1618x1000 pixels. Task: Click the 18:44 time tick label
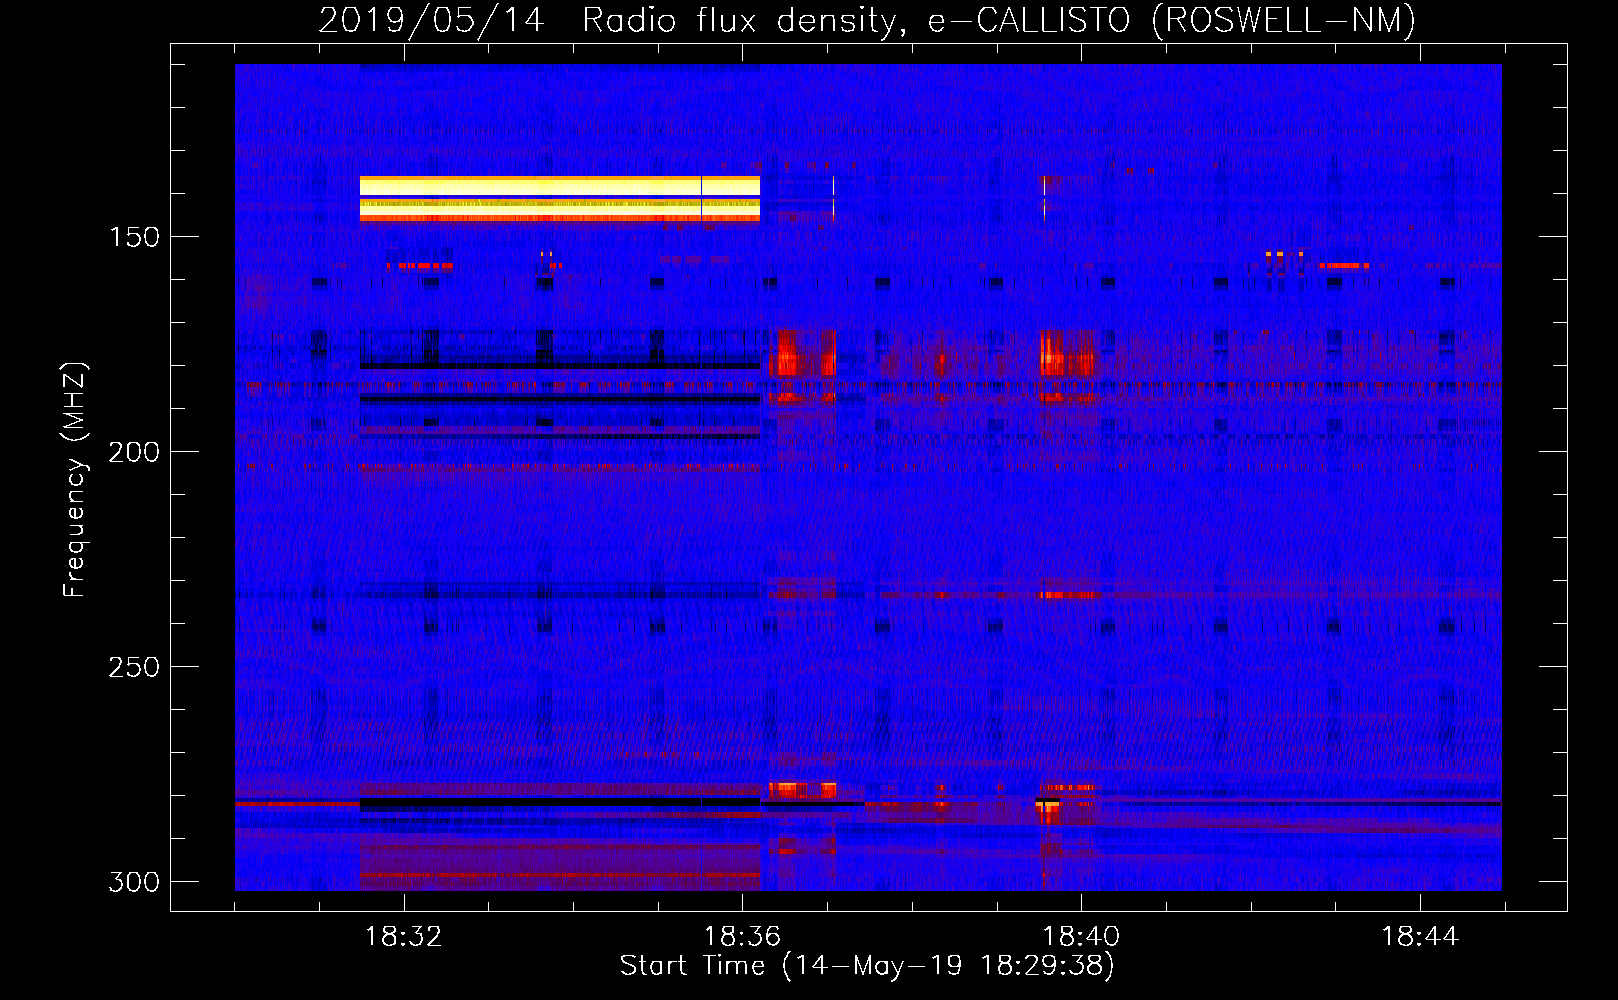pos(1420,937)
